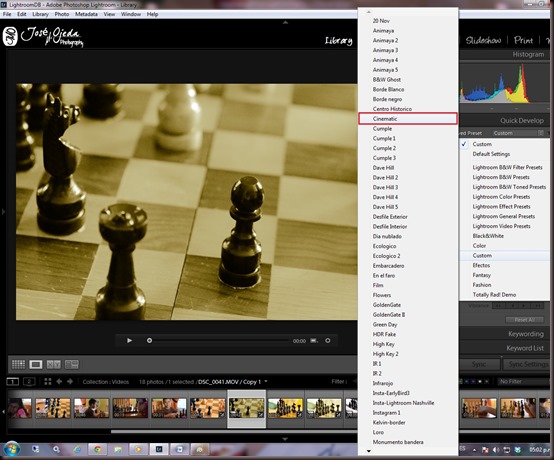Open the Edit menu
554x460 pixels.
point(22,14)
